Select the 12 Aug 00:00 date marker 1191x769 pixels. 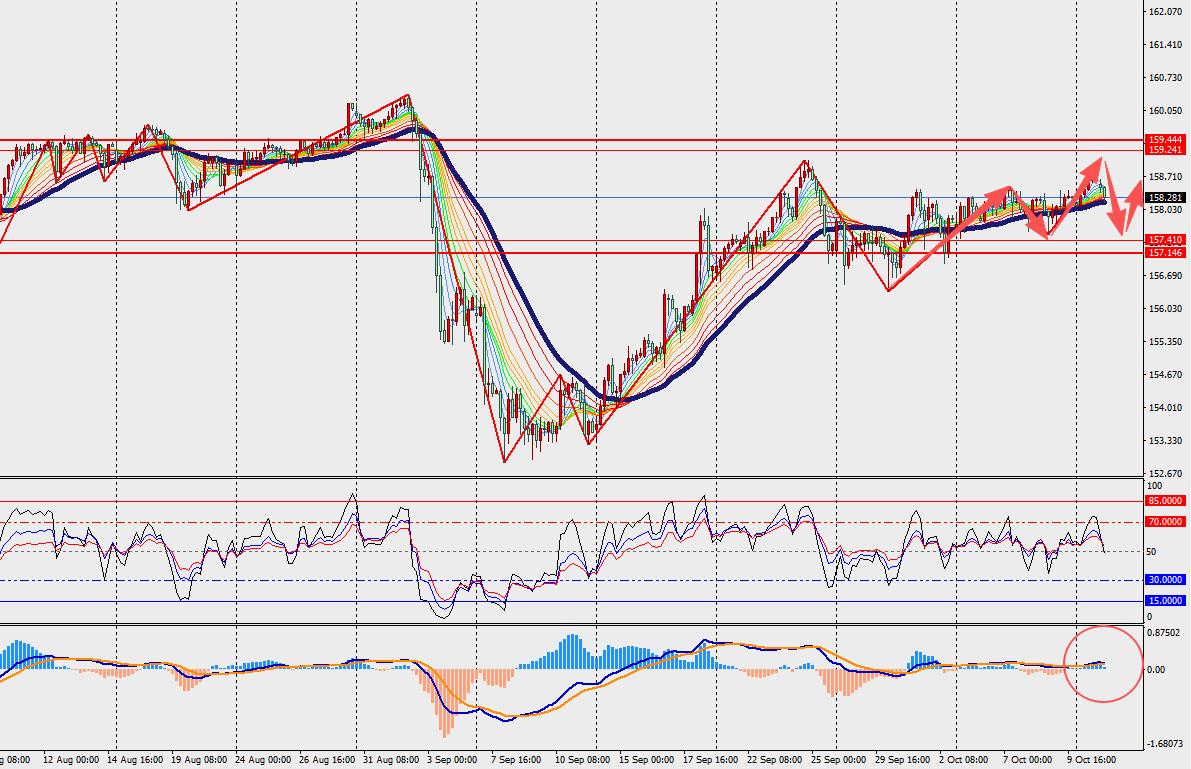pyautogui.click(x=71, y=760)
